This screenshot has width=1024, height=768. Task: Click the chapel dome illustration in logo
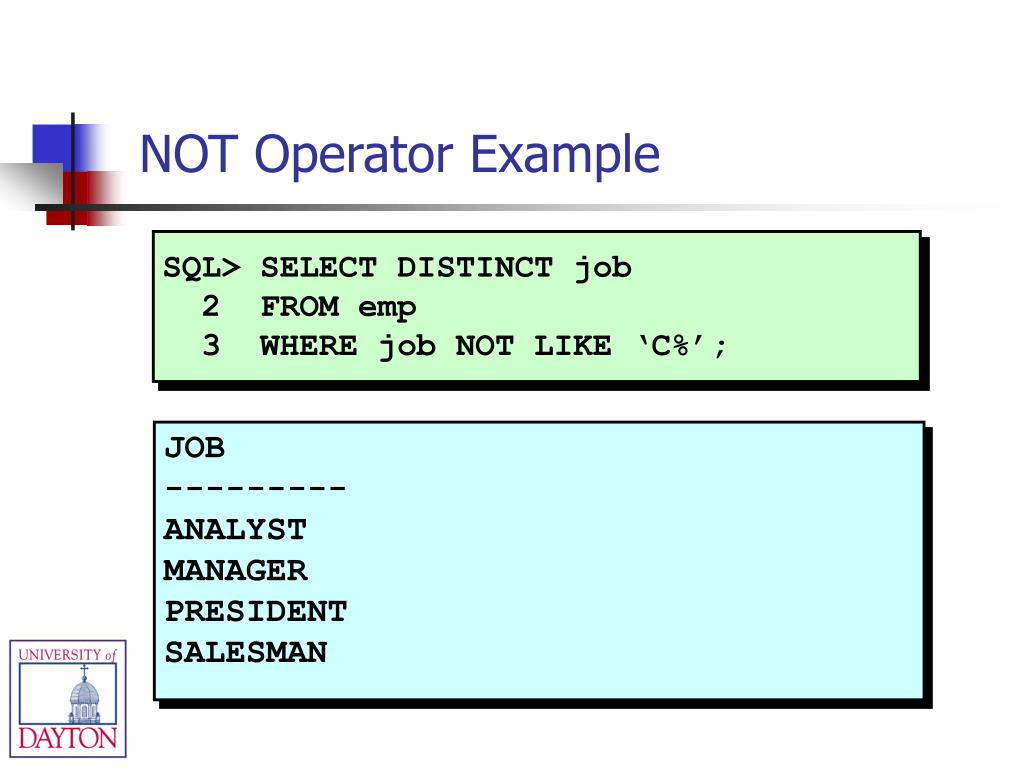coord(84,696)
